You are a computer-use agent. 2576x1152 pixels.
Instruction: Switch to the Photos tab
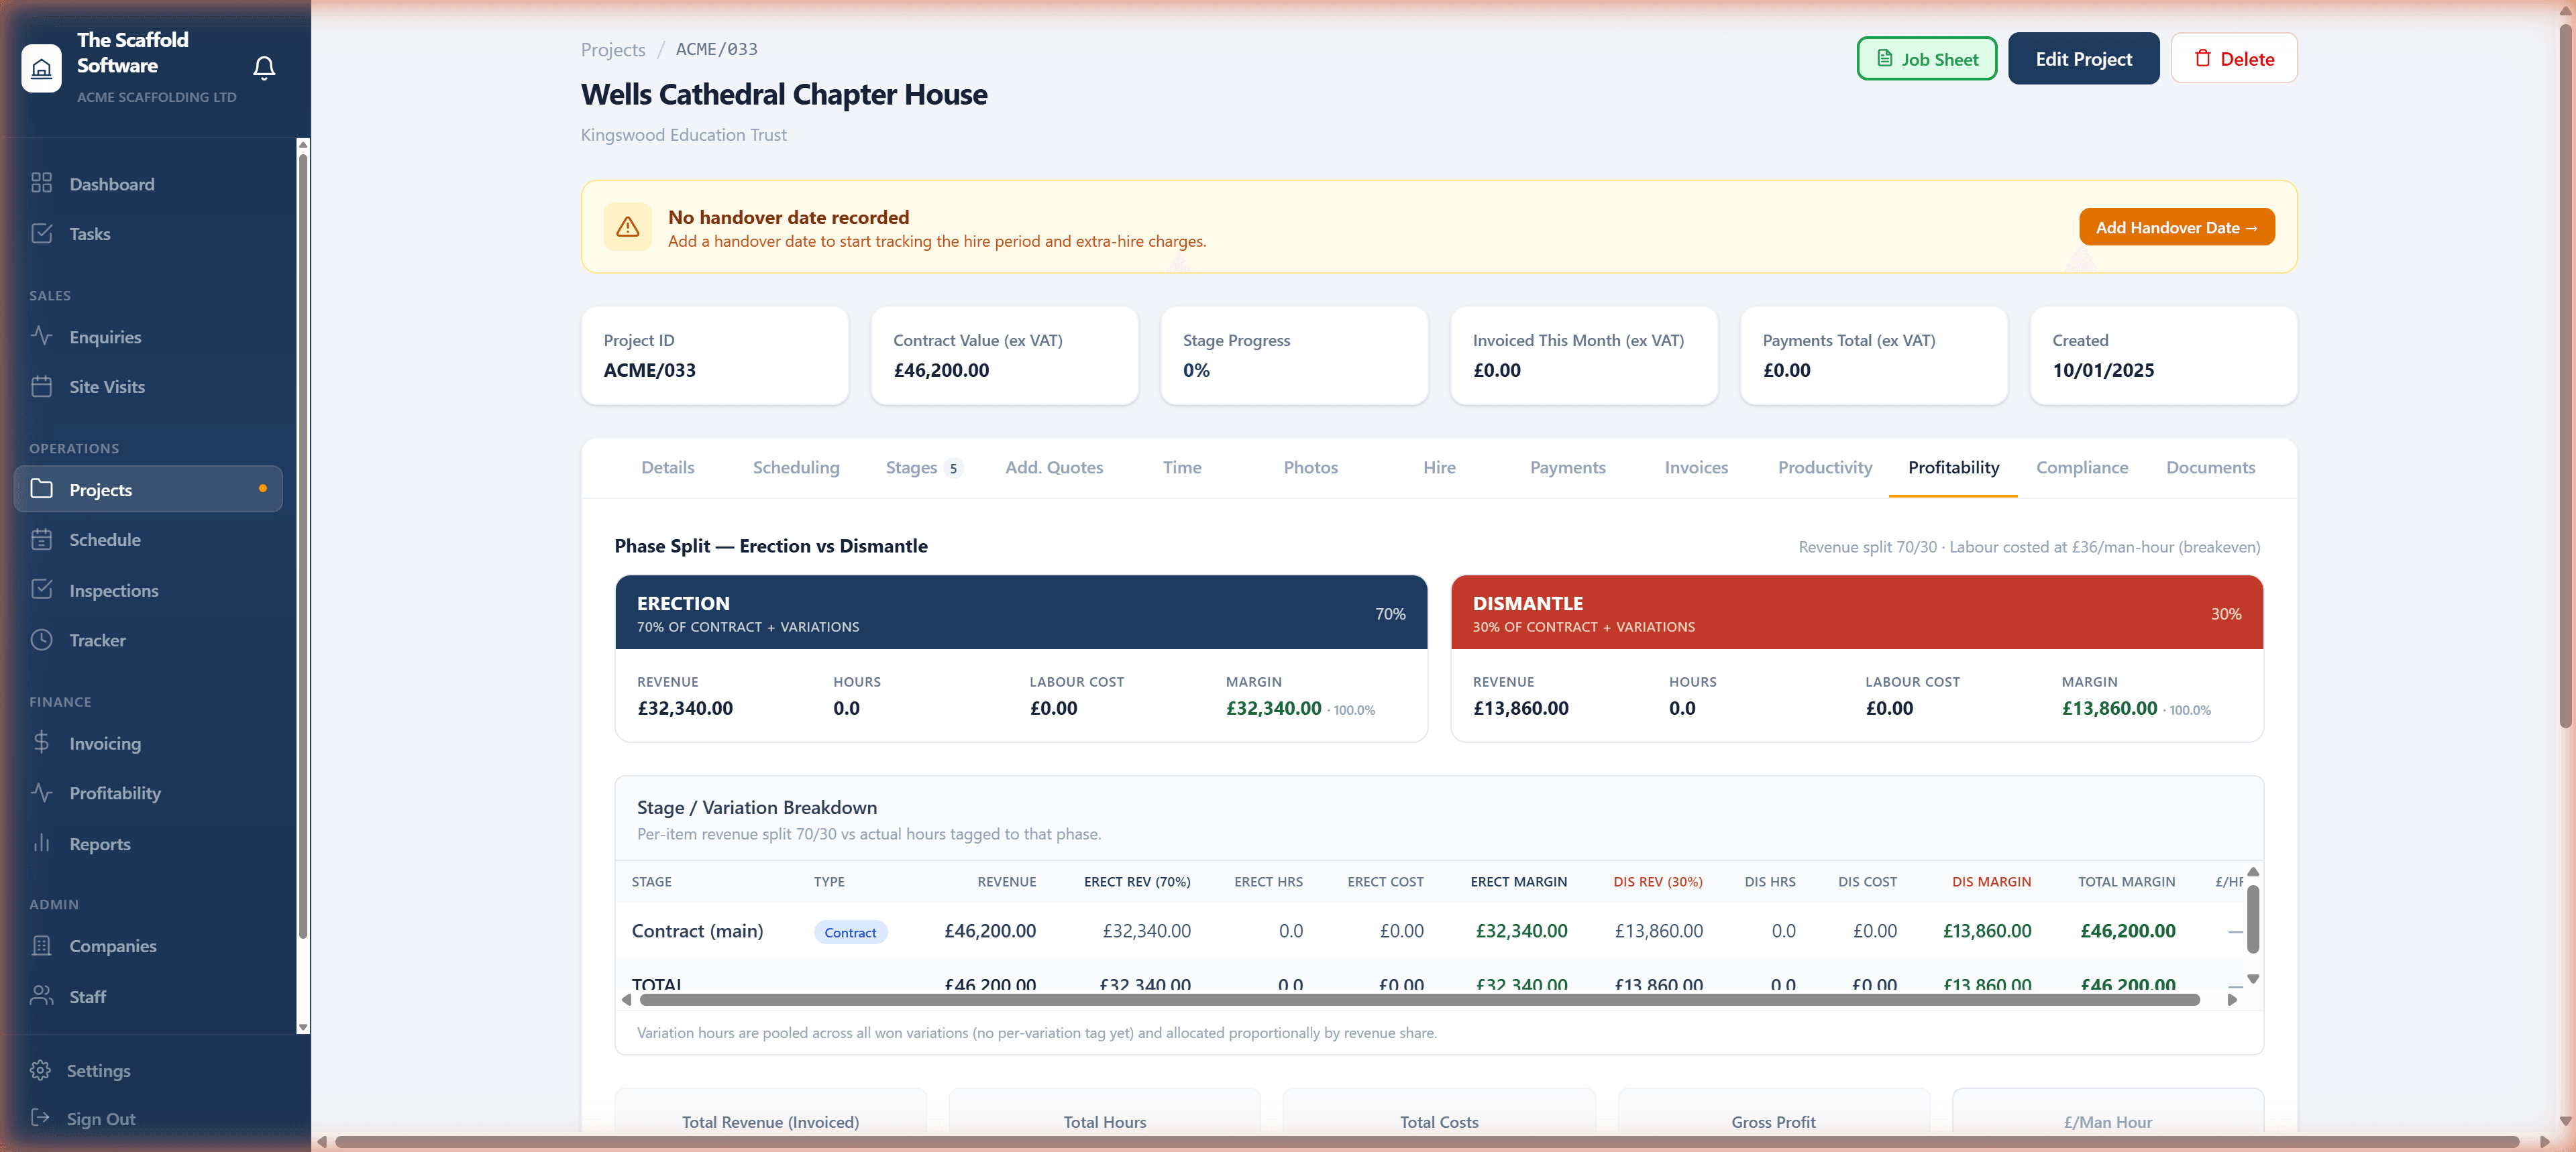[1310, 467]
